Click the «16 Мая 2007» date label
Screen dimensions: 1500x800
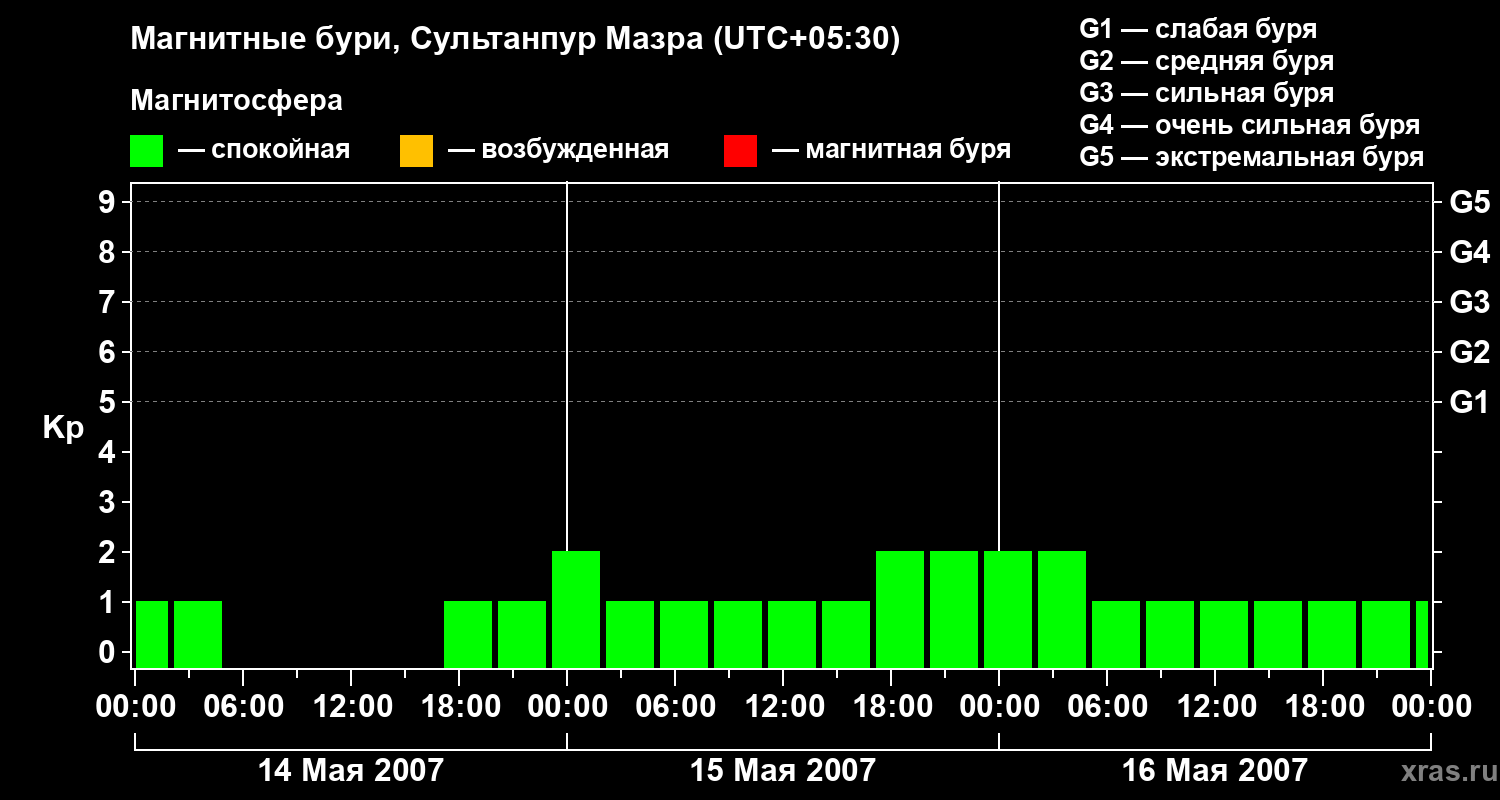1215,770
